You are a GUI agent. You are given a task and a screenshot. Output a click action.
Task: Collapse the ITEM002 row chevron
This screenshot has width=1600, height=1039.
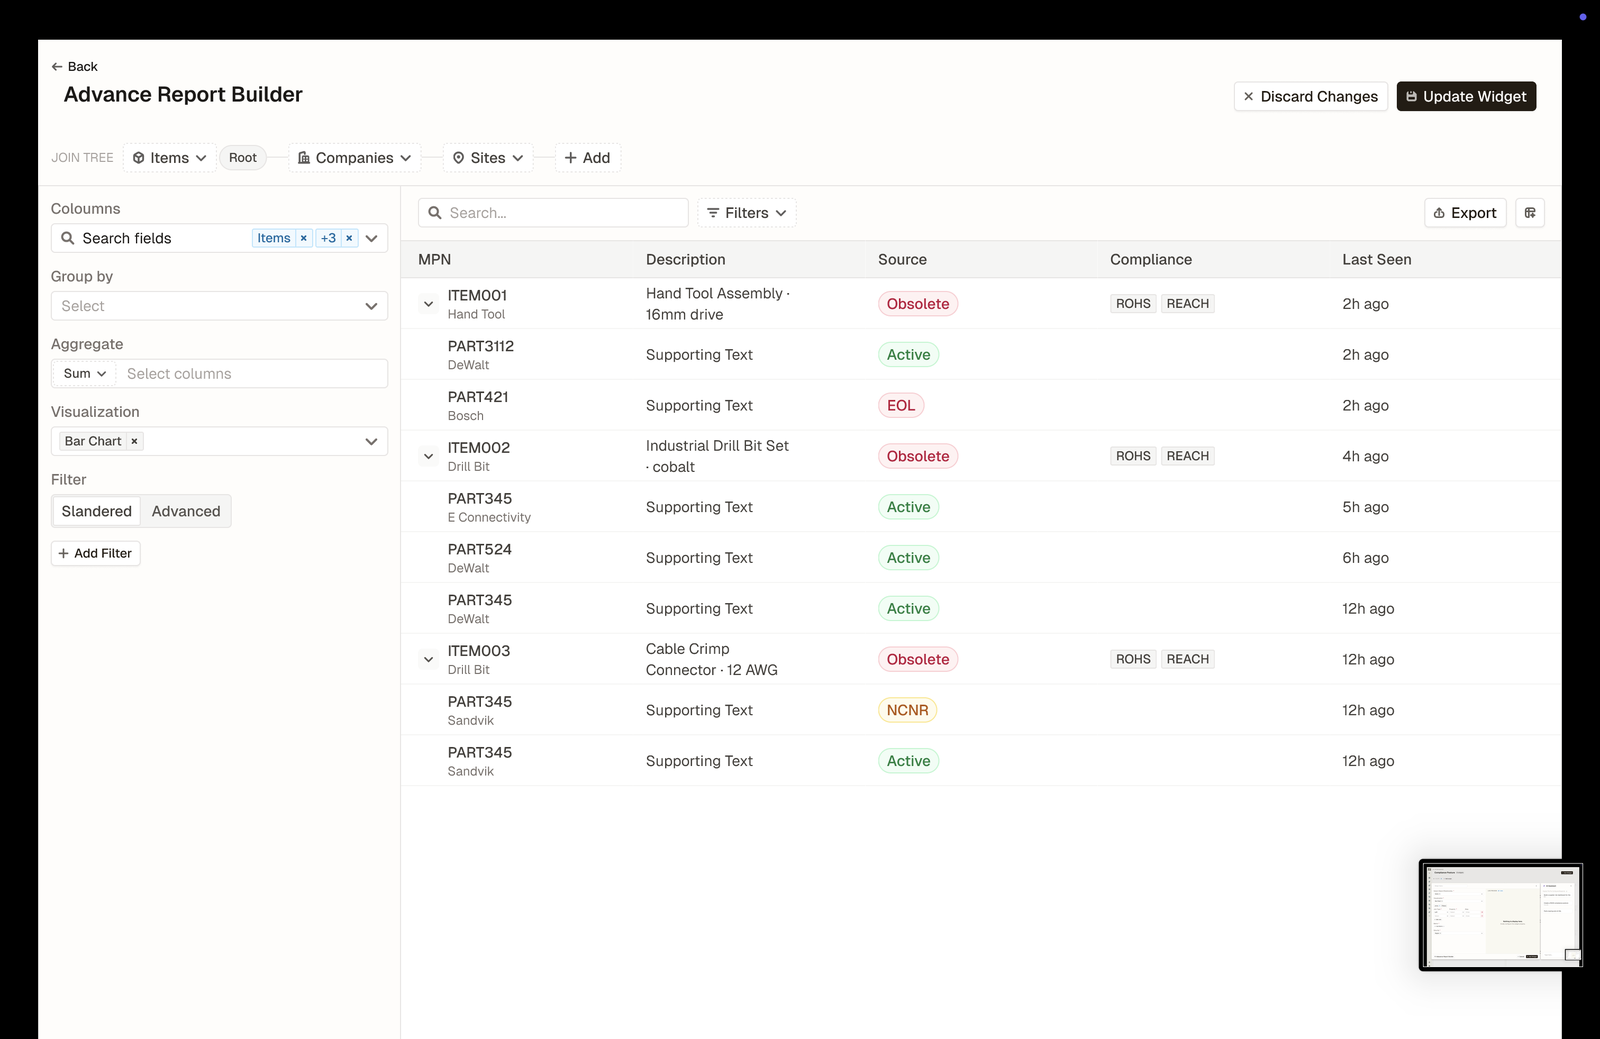point(428,456)
